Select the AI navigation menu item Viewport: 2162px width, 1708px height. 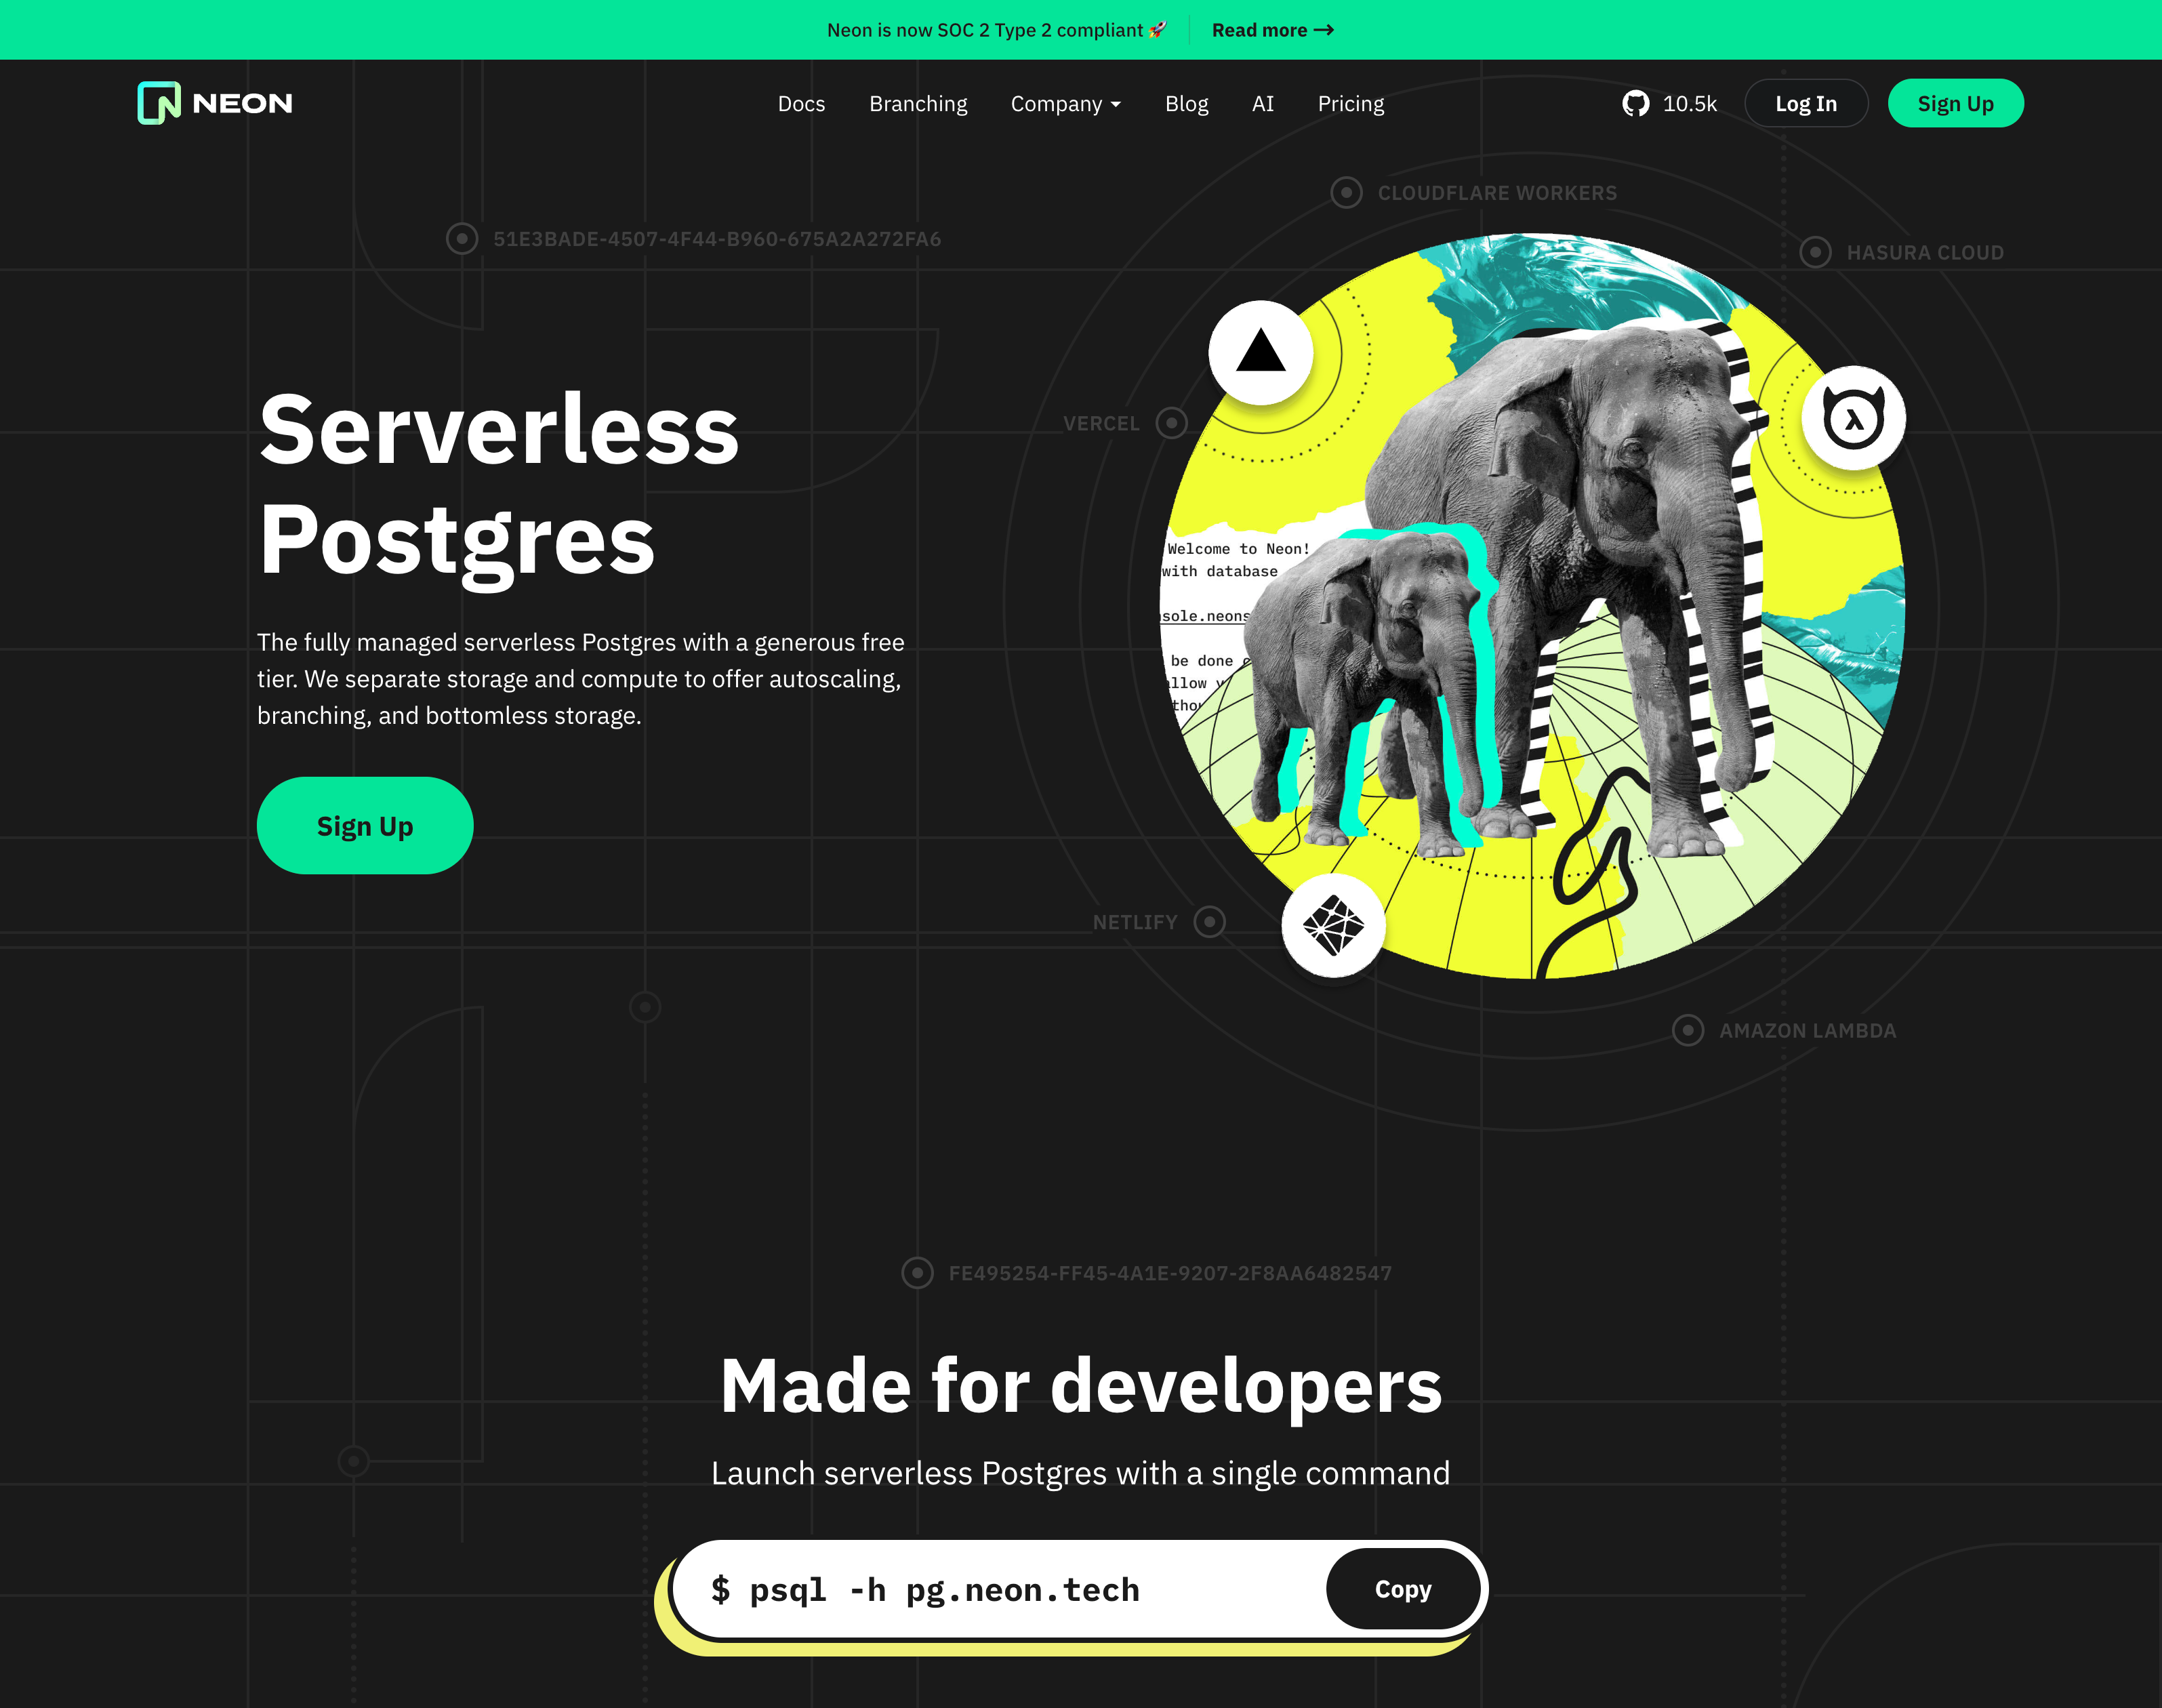1263,102
